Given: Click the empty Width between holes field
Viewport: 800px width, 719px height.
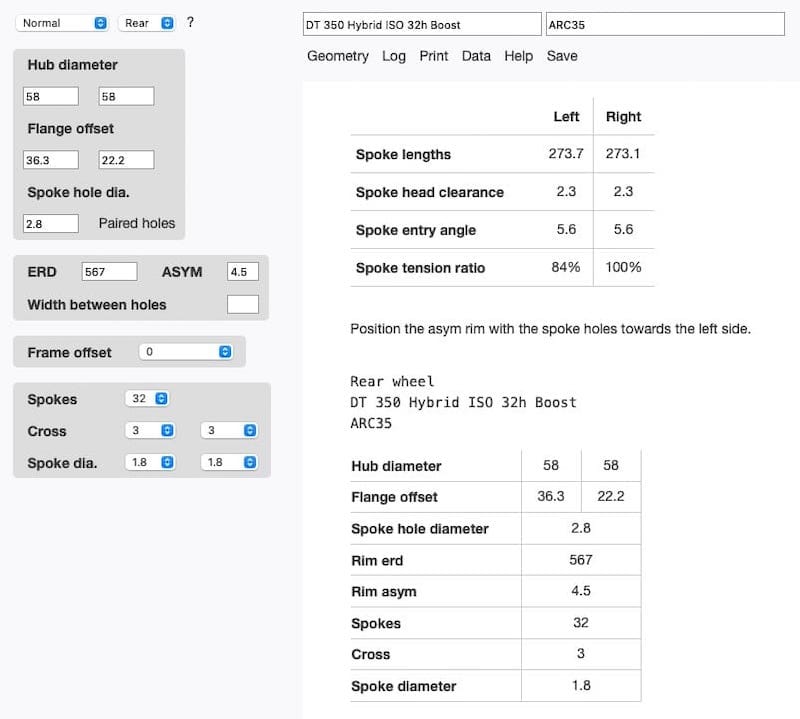Looking at the screenshot, I should point(243,304).
